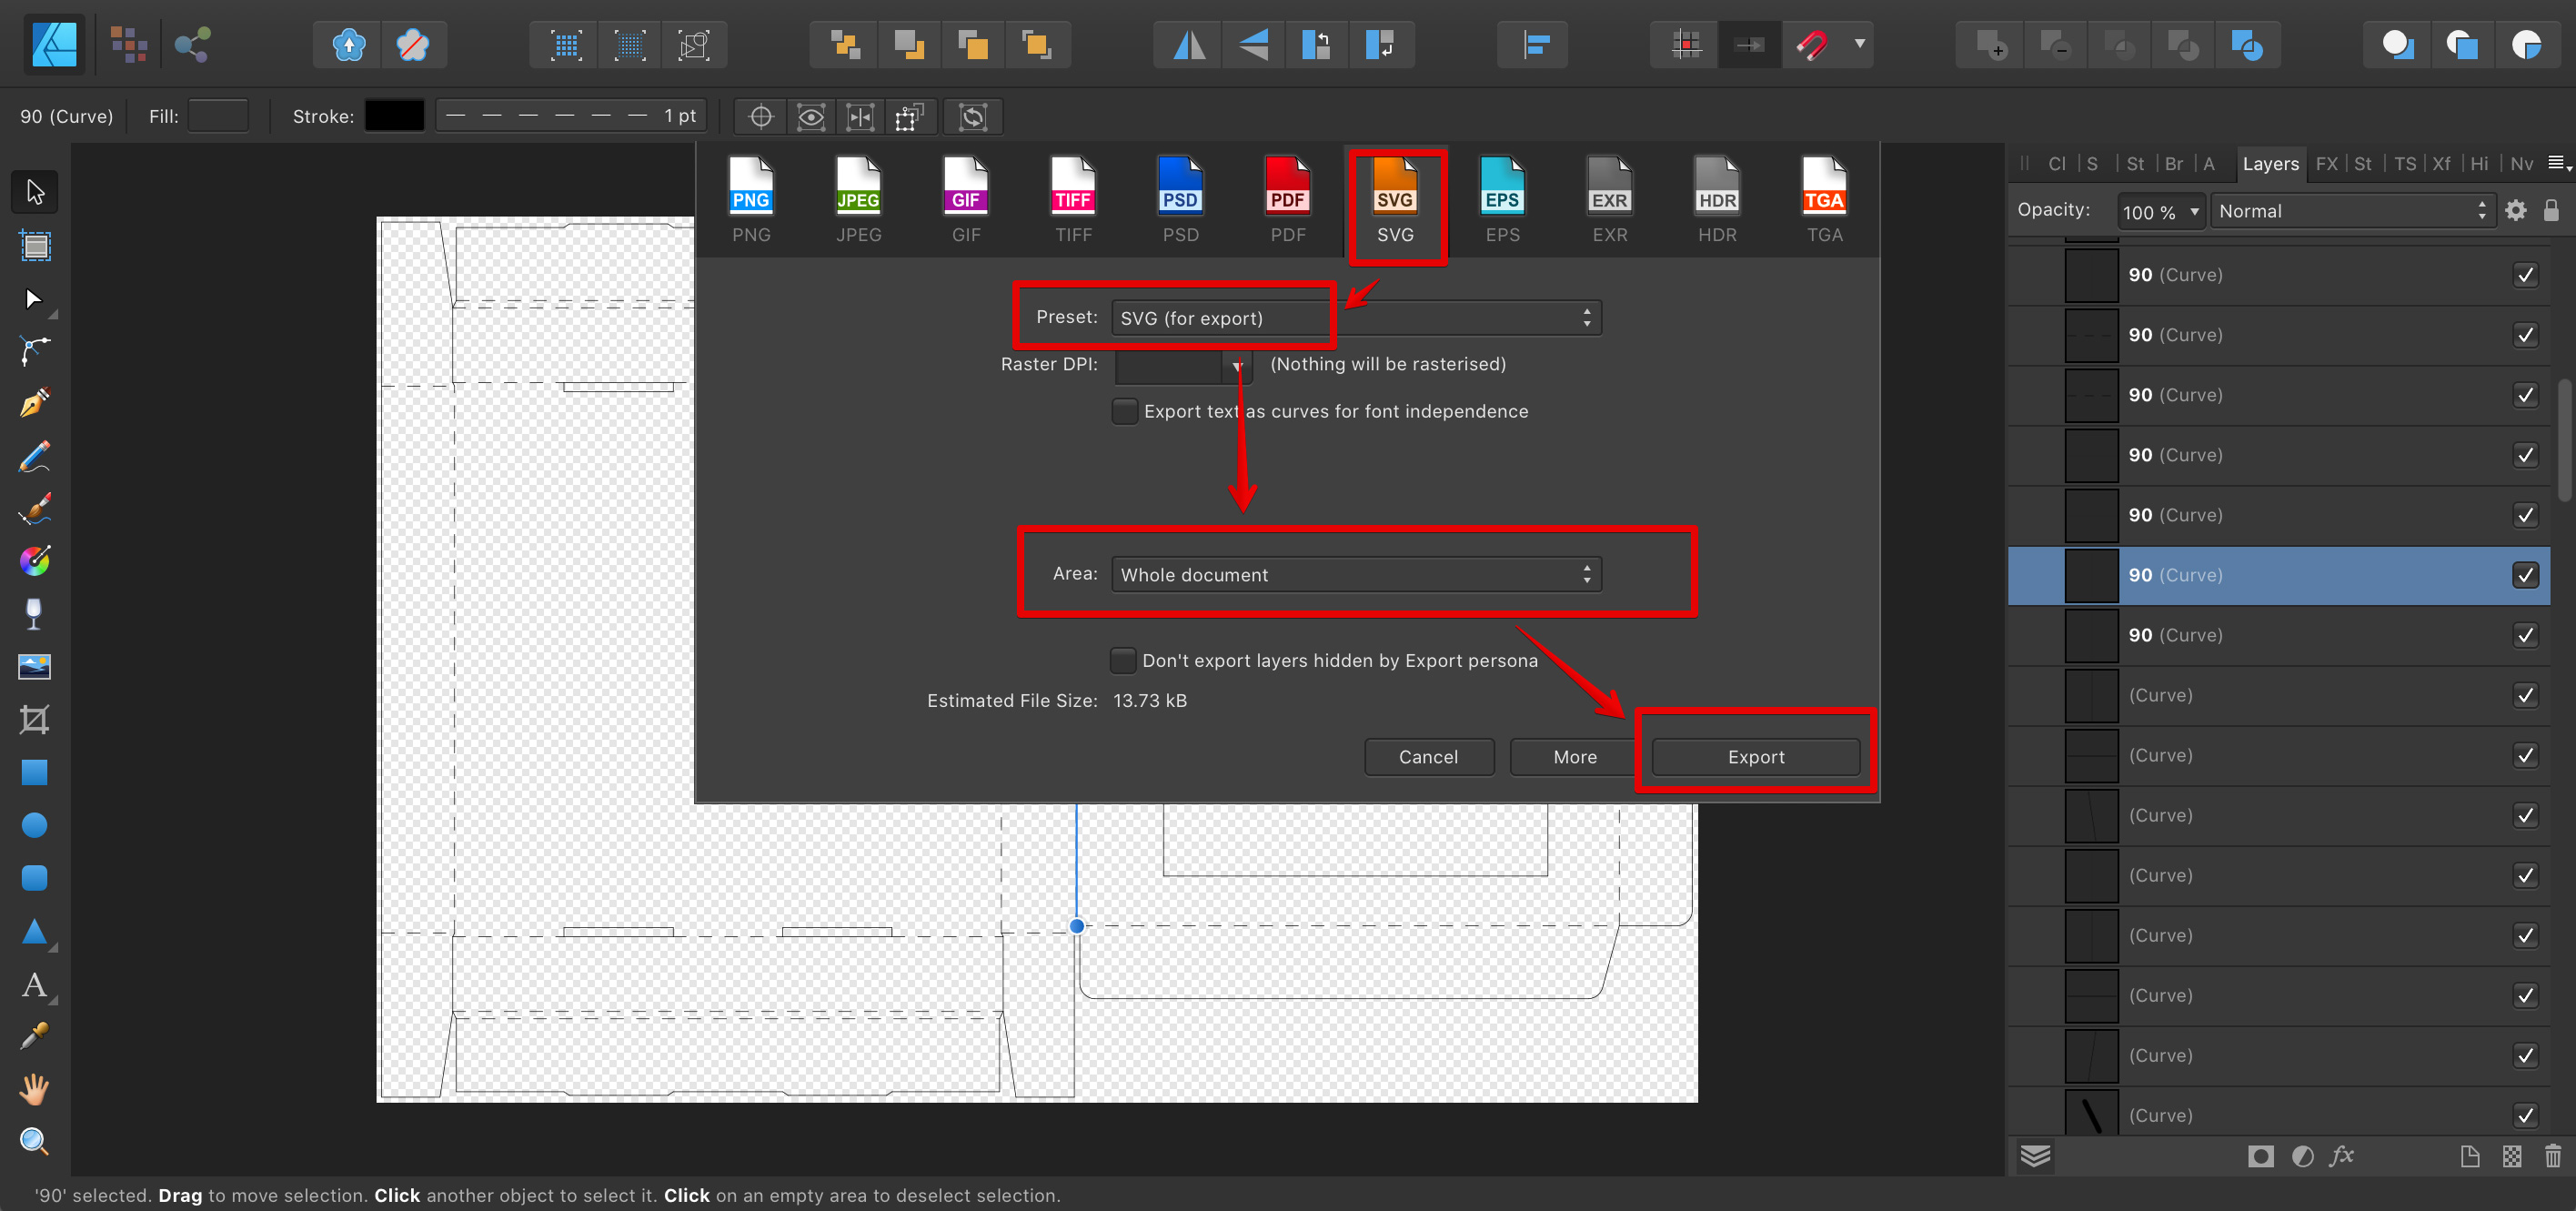2576x1211 pixels.
Task: Open the Area dropdown
Action: tap(1354, 574)
